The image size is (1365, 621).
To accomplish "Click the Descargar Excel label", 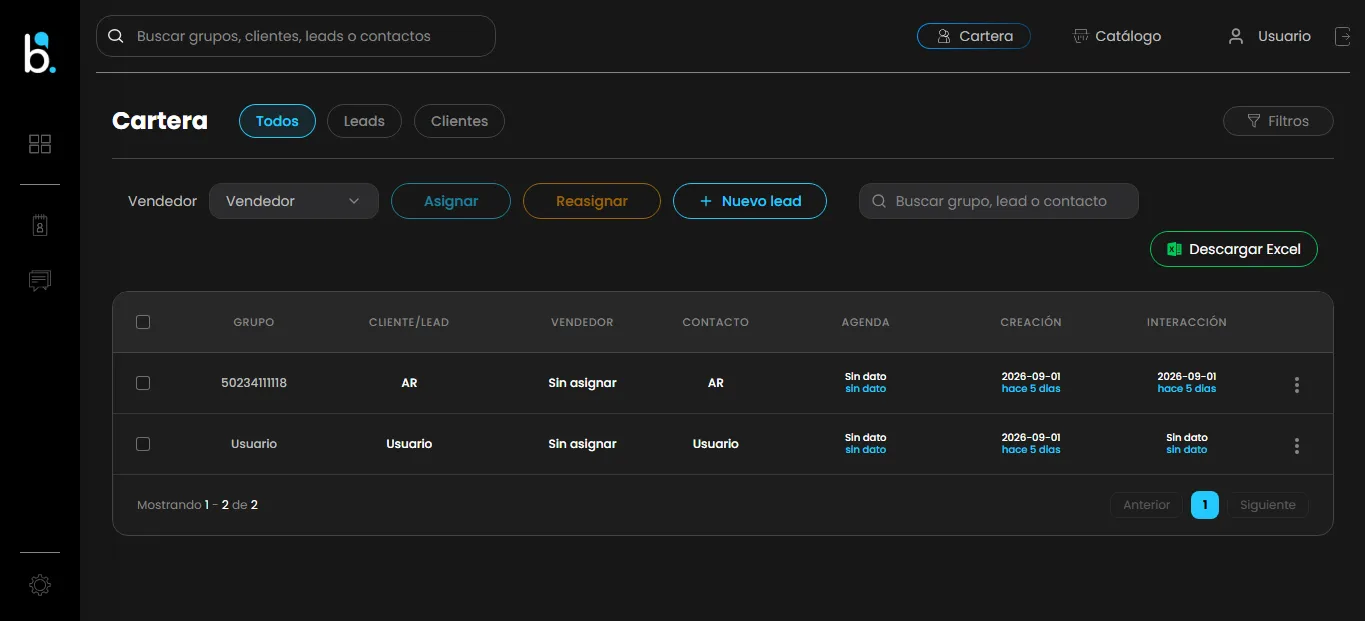I will pos(1245,249).
